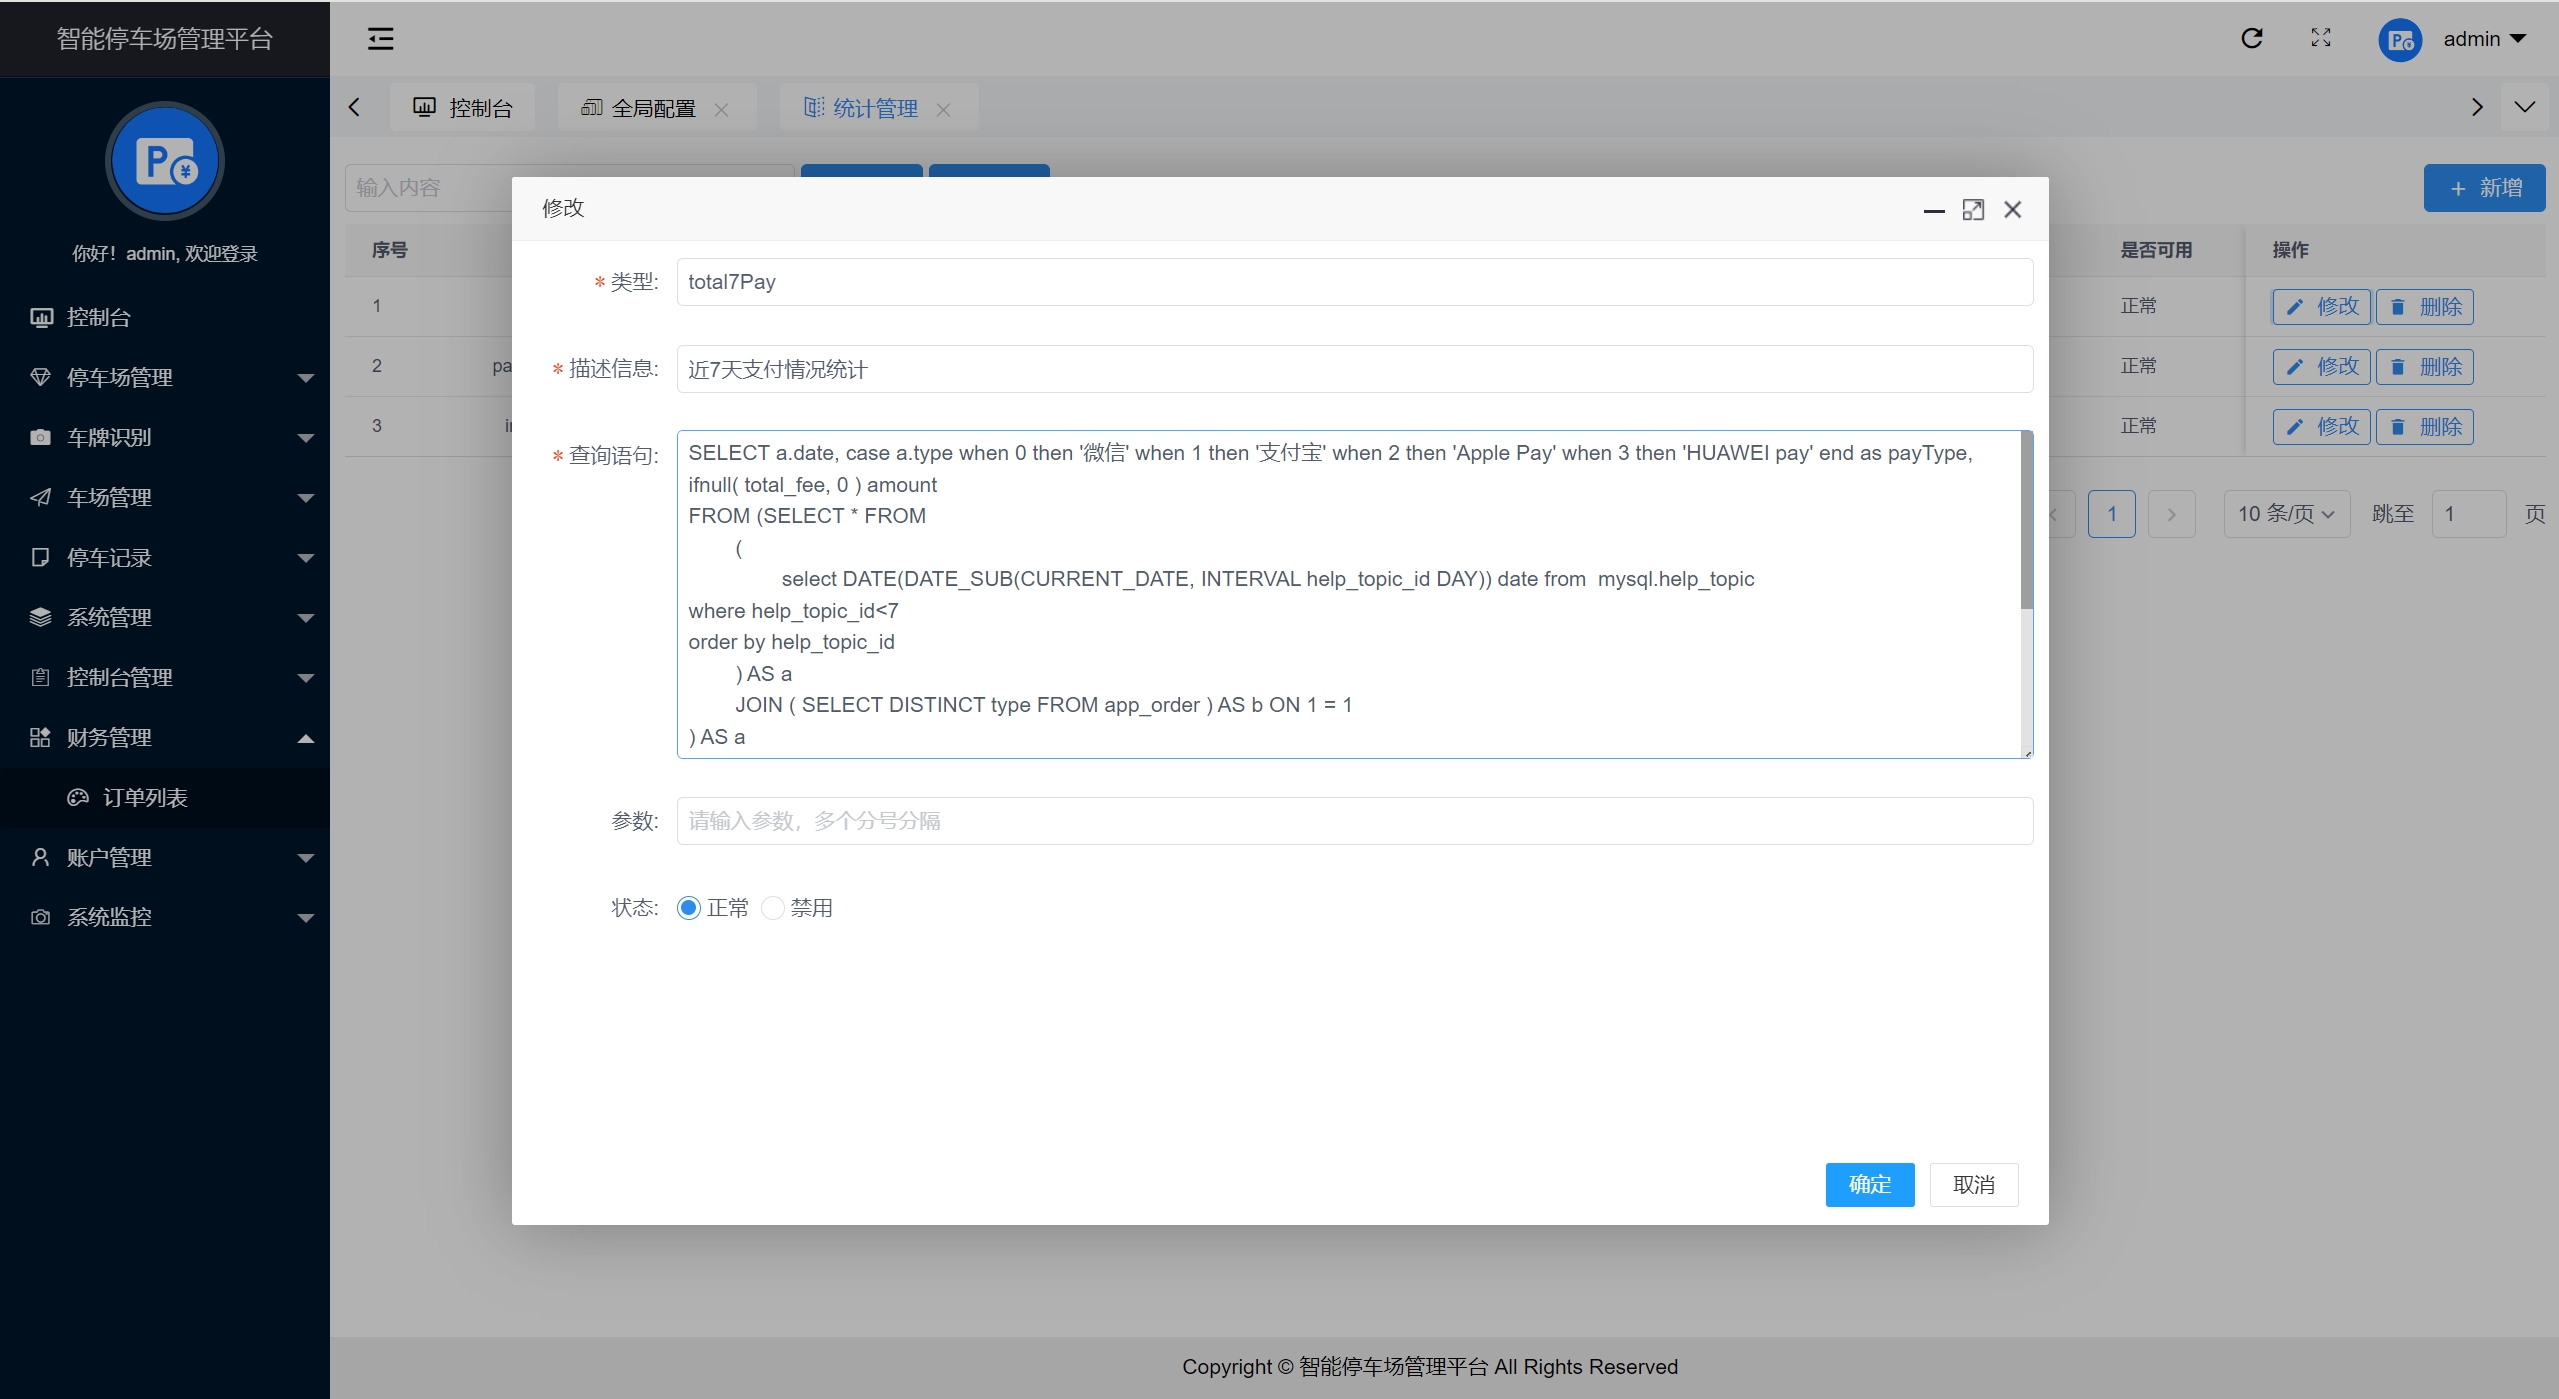Switch to the 控制台 tab
The height and width of the screenshot is (1399, 2559).
463,108
